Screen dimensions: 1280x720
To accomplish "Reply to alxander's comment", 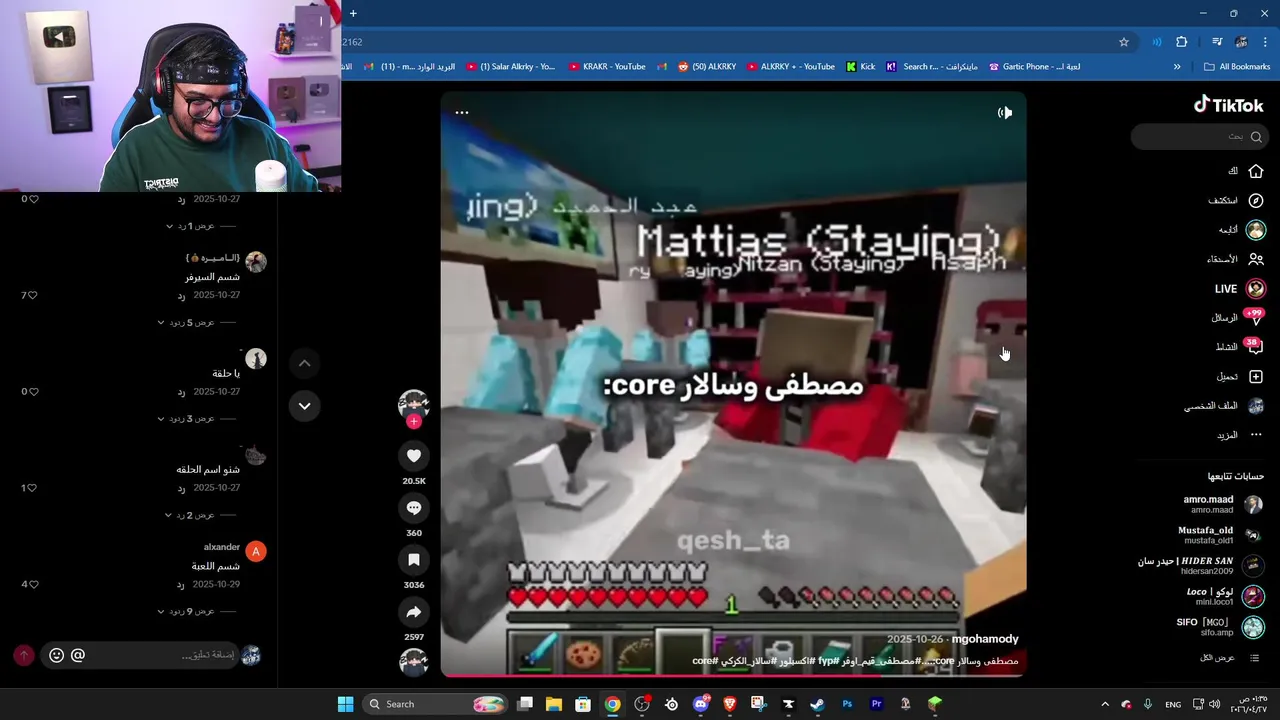I will coord(181,584).
